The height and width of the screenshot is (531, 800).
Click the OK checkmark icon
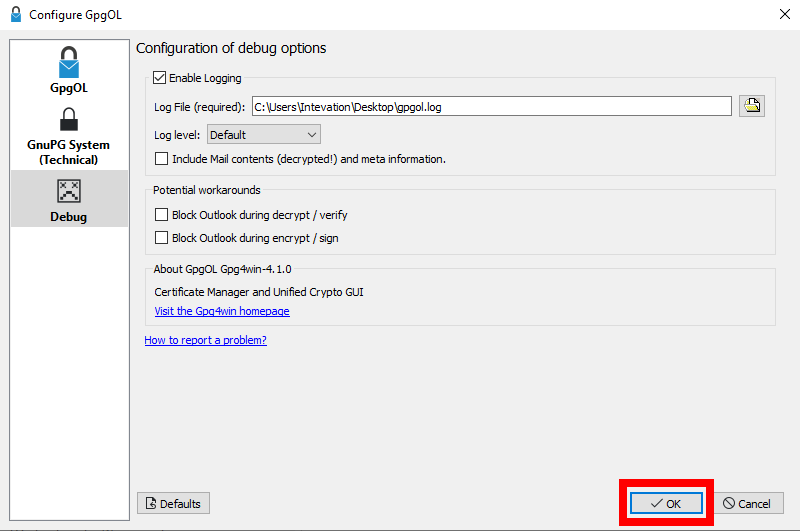(656, 504)
